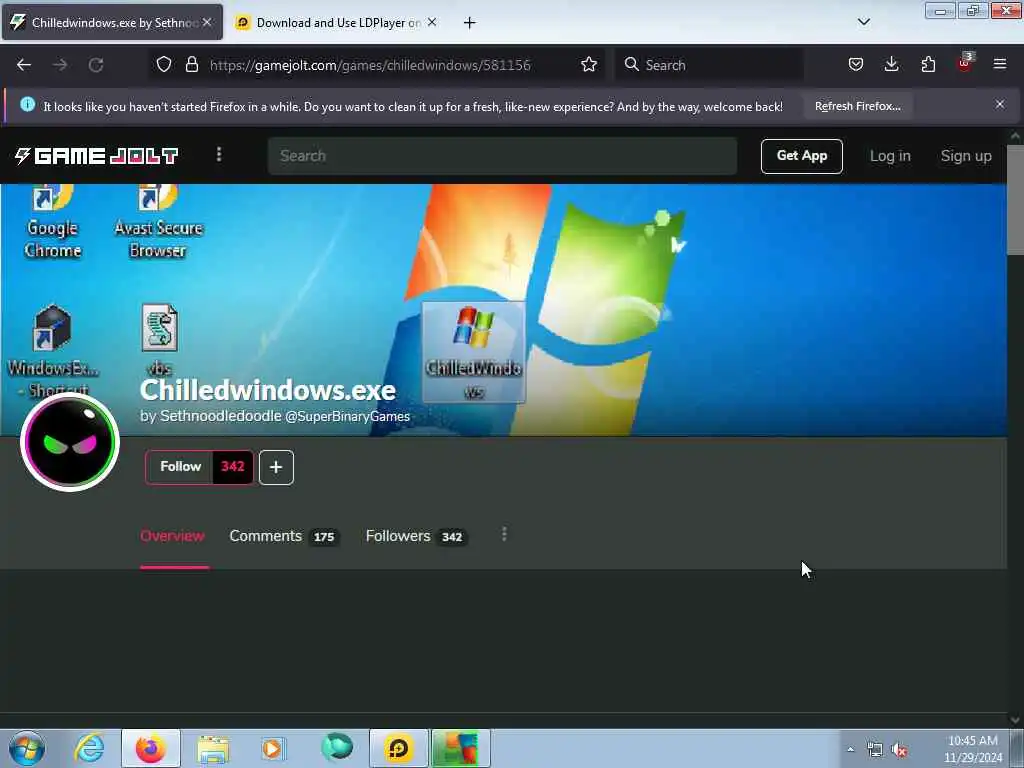
Task: Open the Log in link
Action: tap(889, 156)
